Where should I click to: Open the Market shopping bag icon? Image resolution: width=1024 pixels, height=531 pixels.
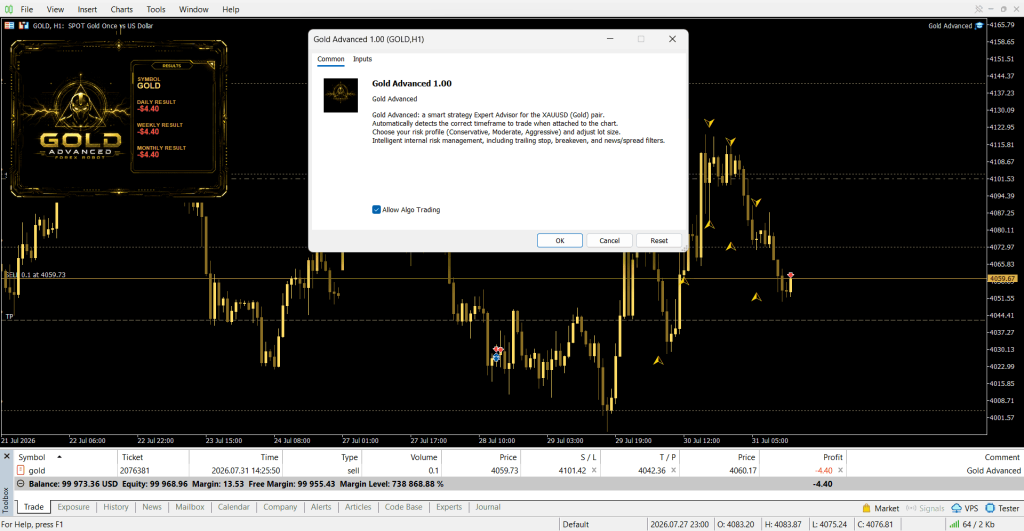tap(866, 508)
